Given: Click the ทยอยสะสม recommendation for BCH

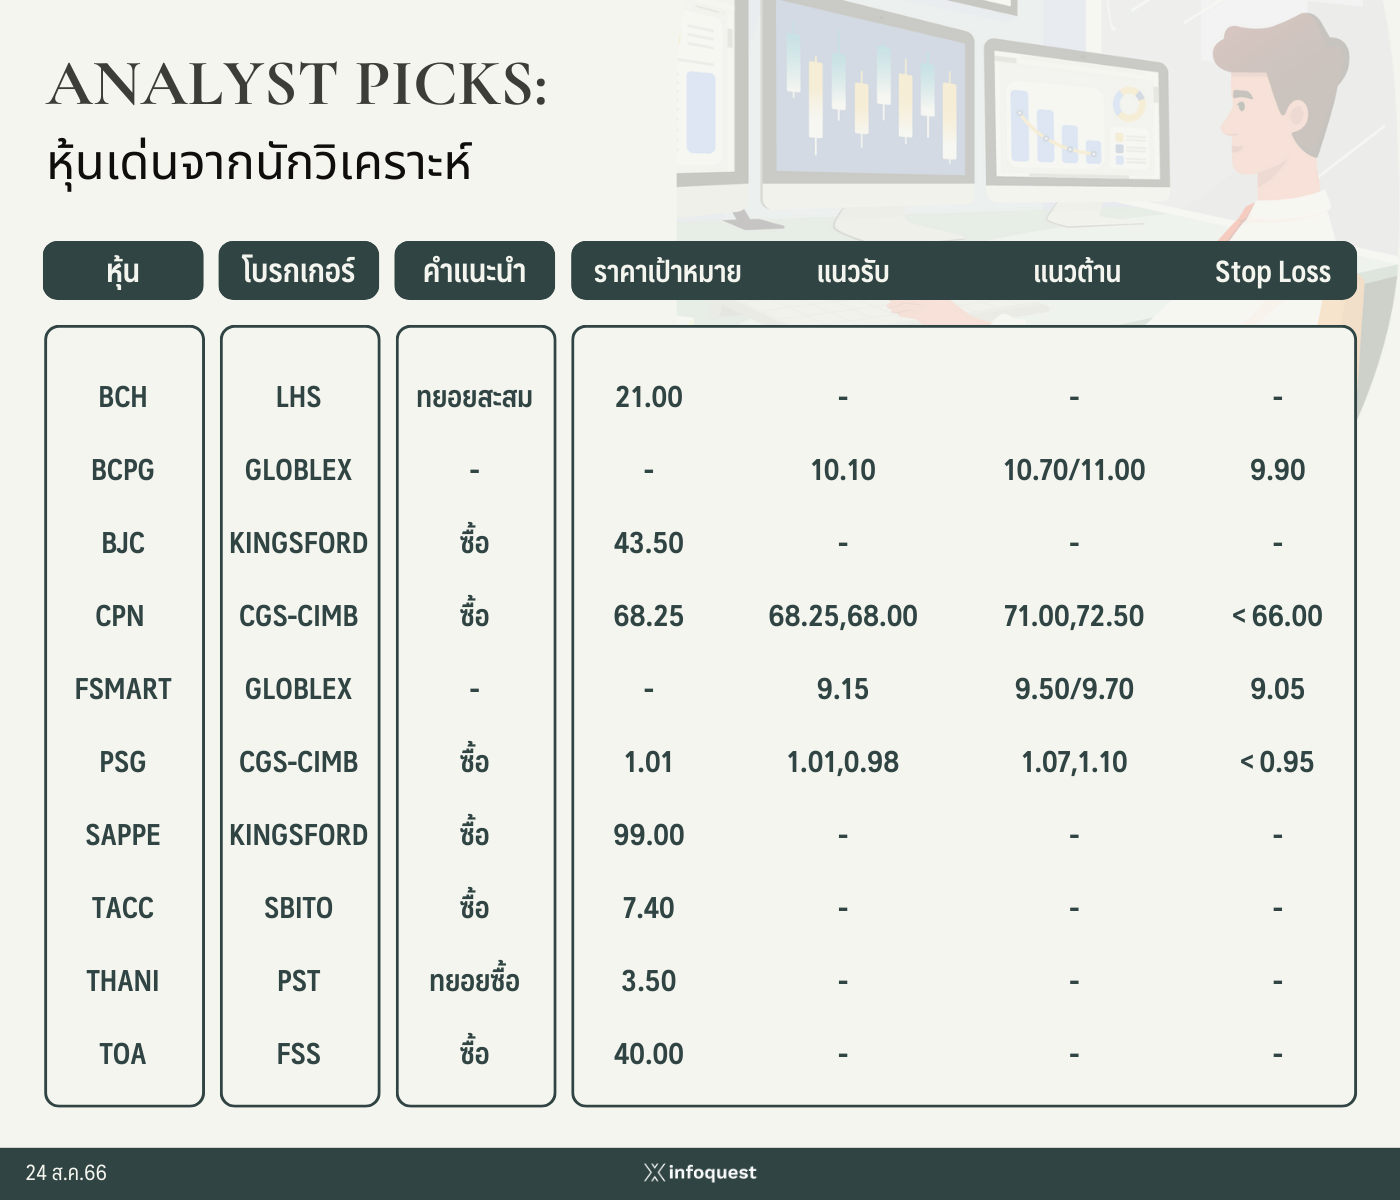Looking at the screenshot, I should coord(474,397).
